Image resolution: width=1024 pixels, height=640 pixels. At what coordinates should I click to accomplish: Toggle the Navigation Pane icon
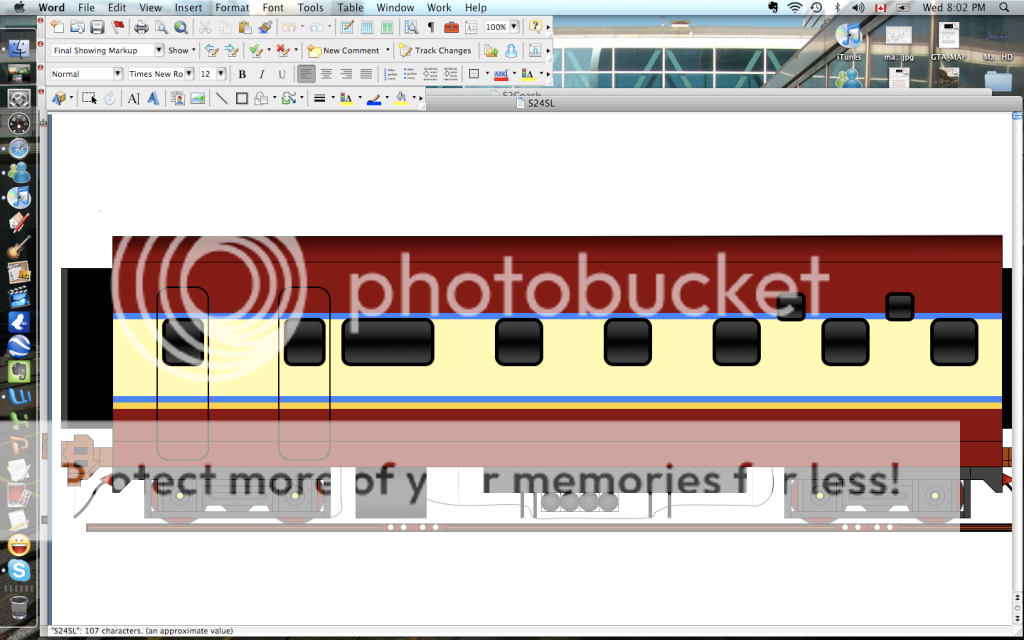[x=411, y=27]
